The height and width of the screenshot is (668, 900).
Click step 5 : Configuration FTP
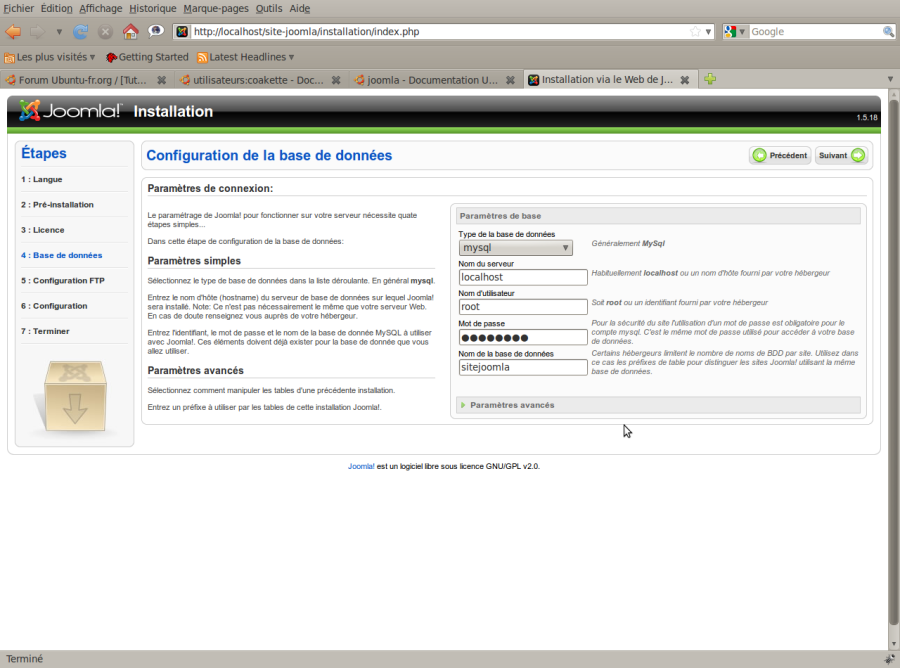pyautogui.click(x=63, y=281)
